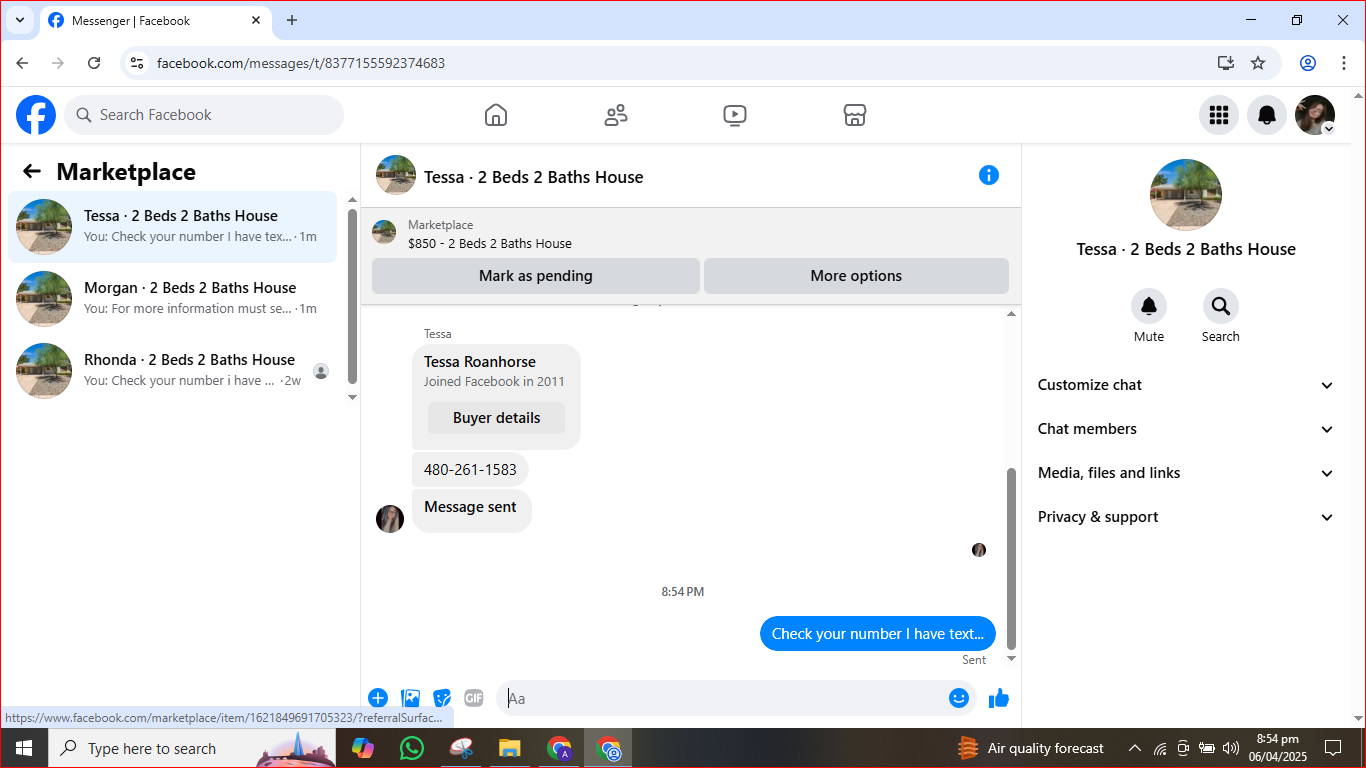Click the 480-261-1583 message bubble

(x=470, y=469)
